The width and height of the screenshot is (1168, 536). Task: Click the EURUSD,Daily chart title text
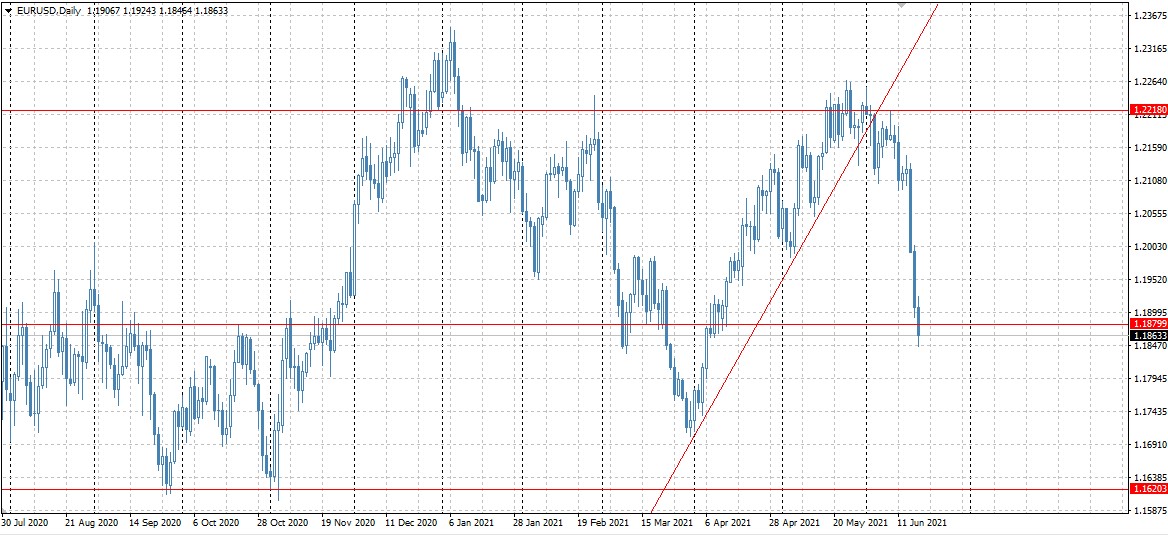48,11
